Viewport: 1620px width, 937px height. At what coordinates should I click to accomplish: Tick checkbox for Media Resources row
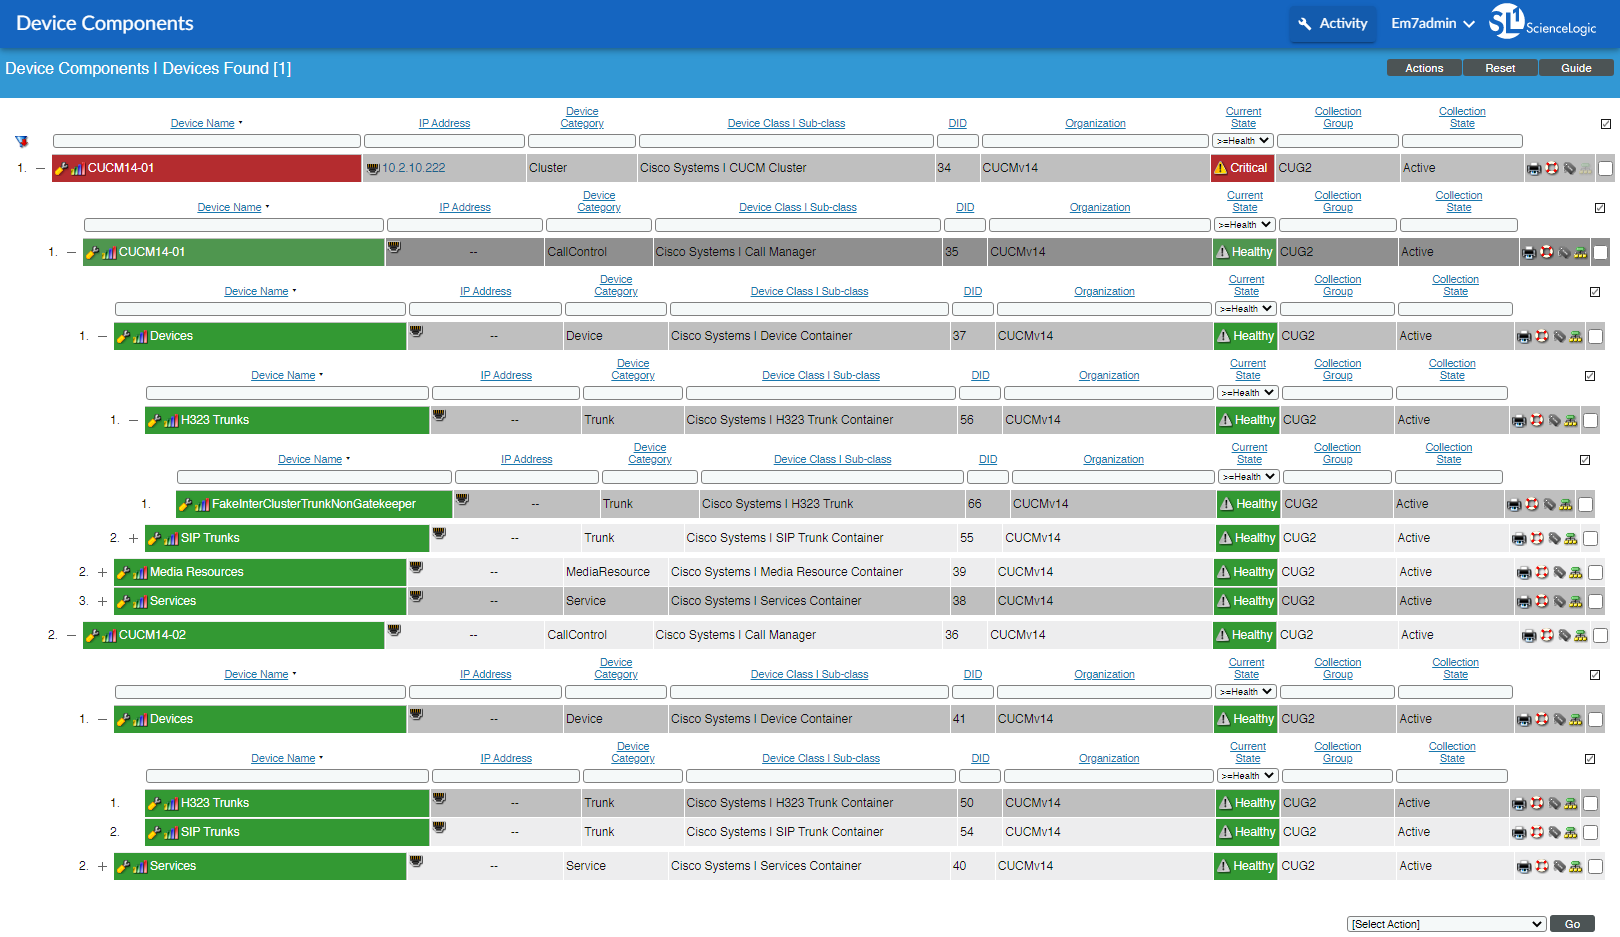point(1596,572)
